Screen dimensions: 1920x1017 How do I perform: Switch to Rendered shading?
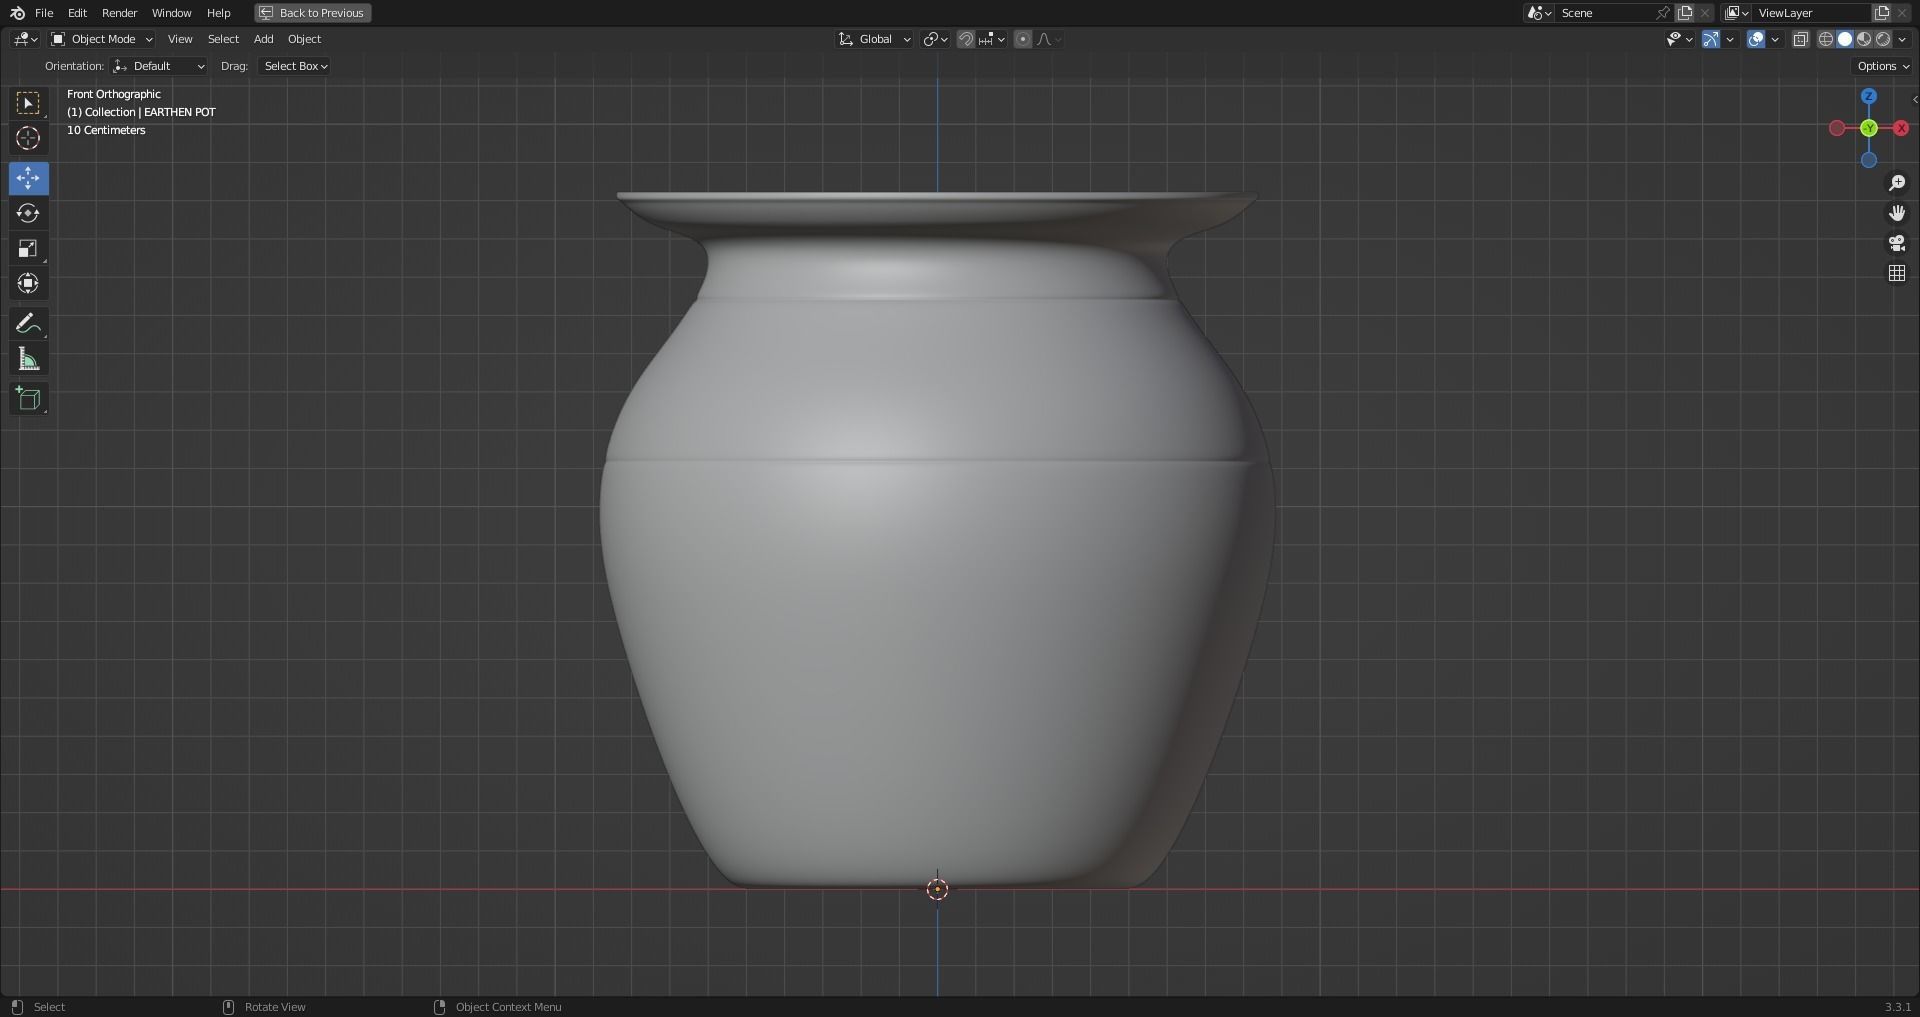(1883, 39)
